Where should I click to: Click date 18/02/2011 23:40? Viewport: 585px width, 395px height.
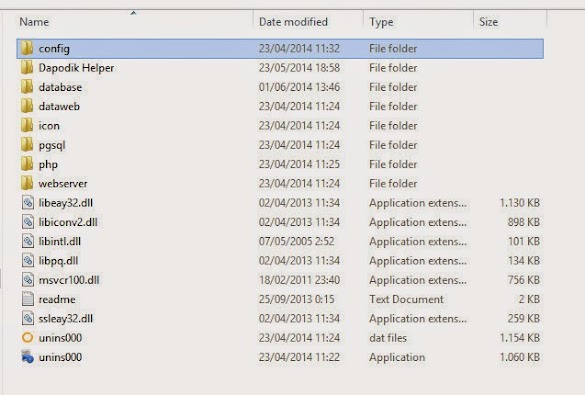pyautogui.click(x=300, y=280)
